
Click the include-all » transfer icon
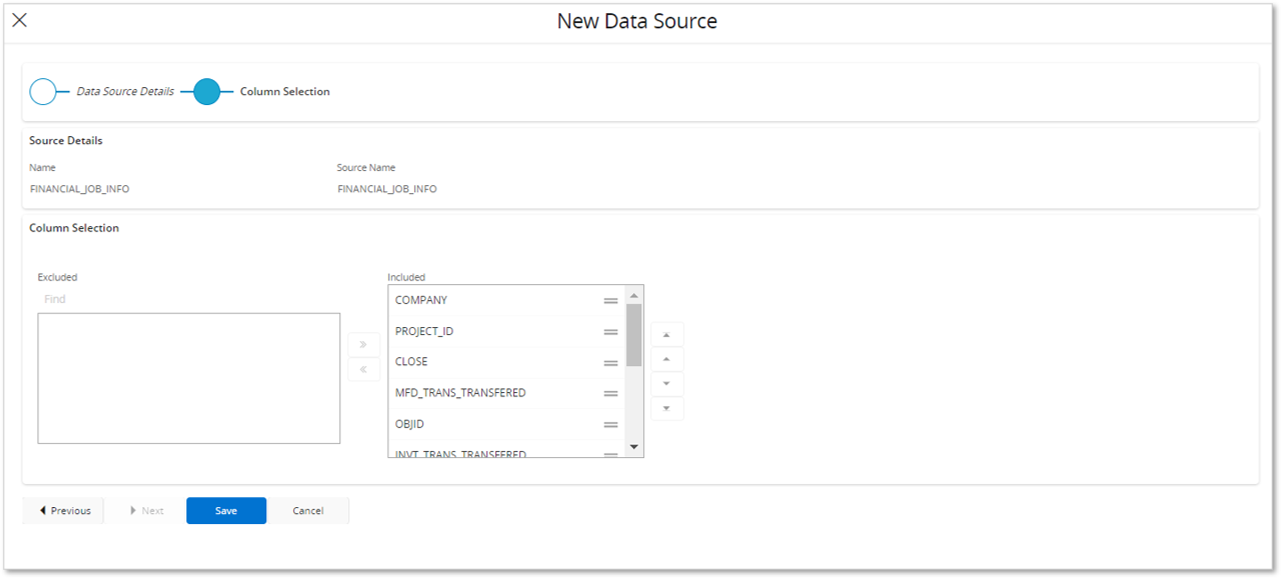[x=364, y=344]
